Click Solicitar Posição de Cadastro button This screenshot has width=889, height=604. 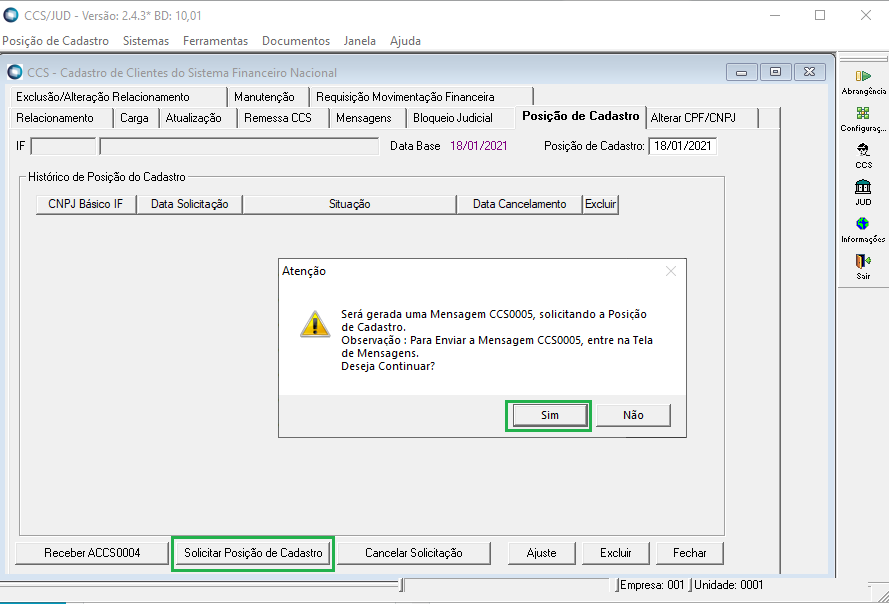click(253, 553)
